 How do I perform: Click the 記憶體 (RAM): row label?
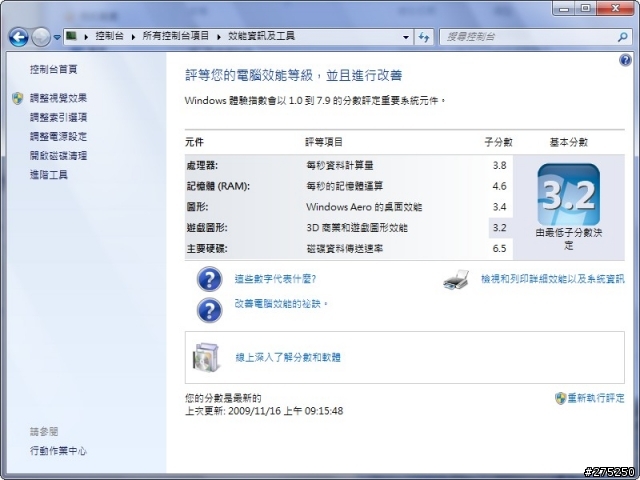[218, 186]
